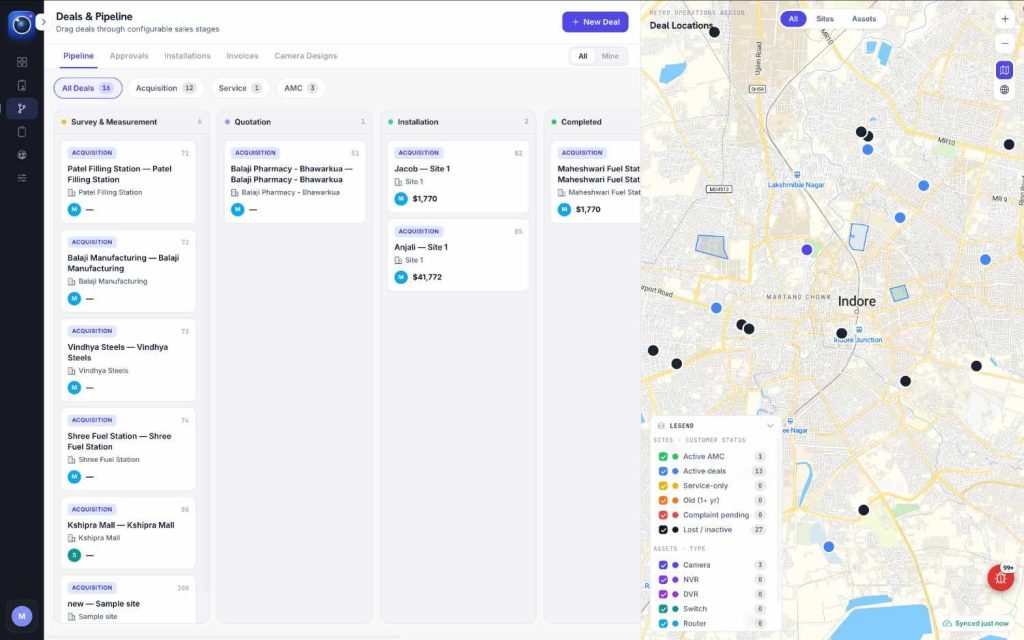The height and width of the screenshot is (640, 1024).
Task: Open the Installations tab
Action: coord(187,56)
